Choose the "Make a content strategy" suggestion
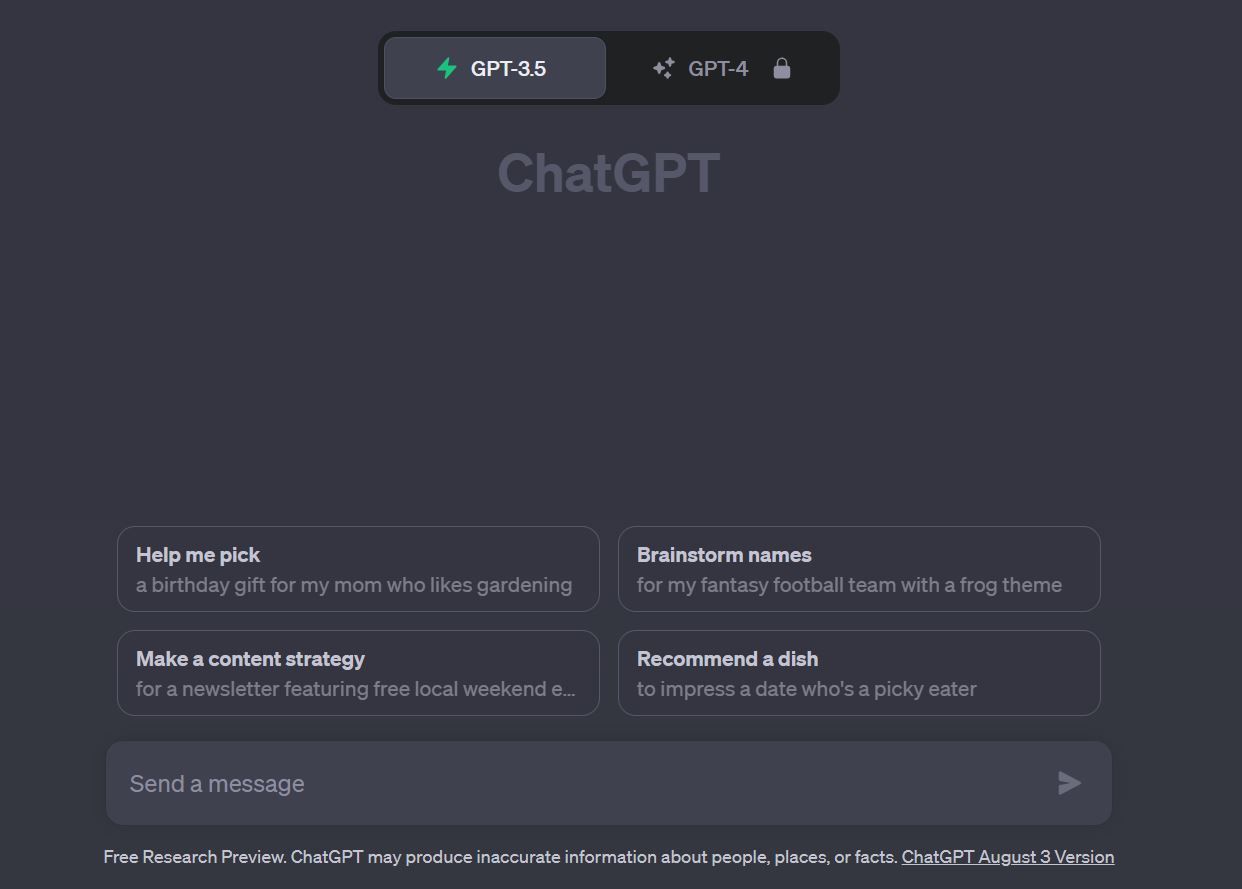This screenshot has height=889, width=1242. (x=358, y=673)
